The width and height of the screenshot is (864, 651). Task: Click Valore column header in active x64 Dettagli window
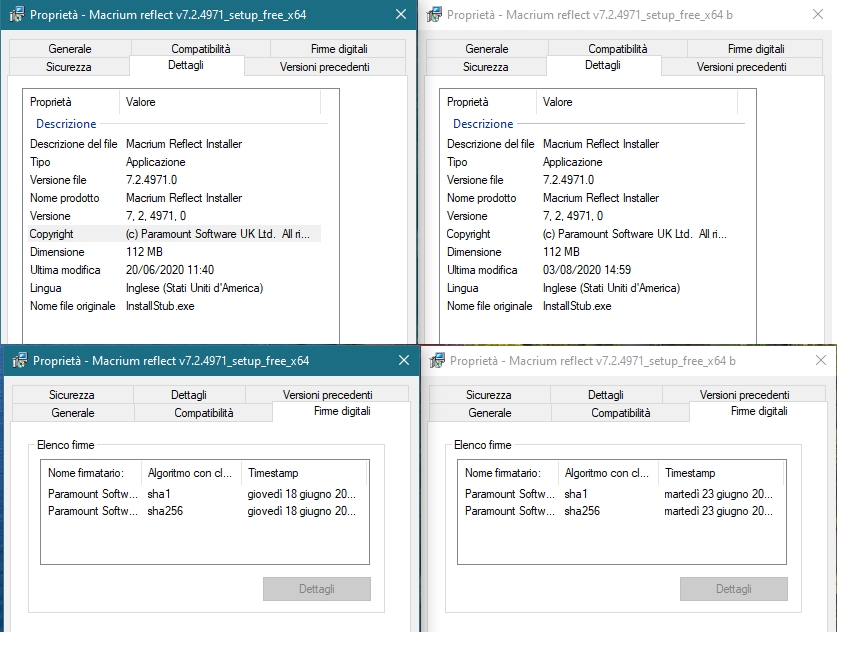coord(220,102)
